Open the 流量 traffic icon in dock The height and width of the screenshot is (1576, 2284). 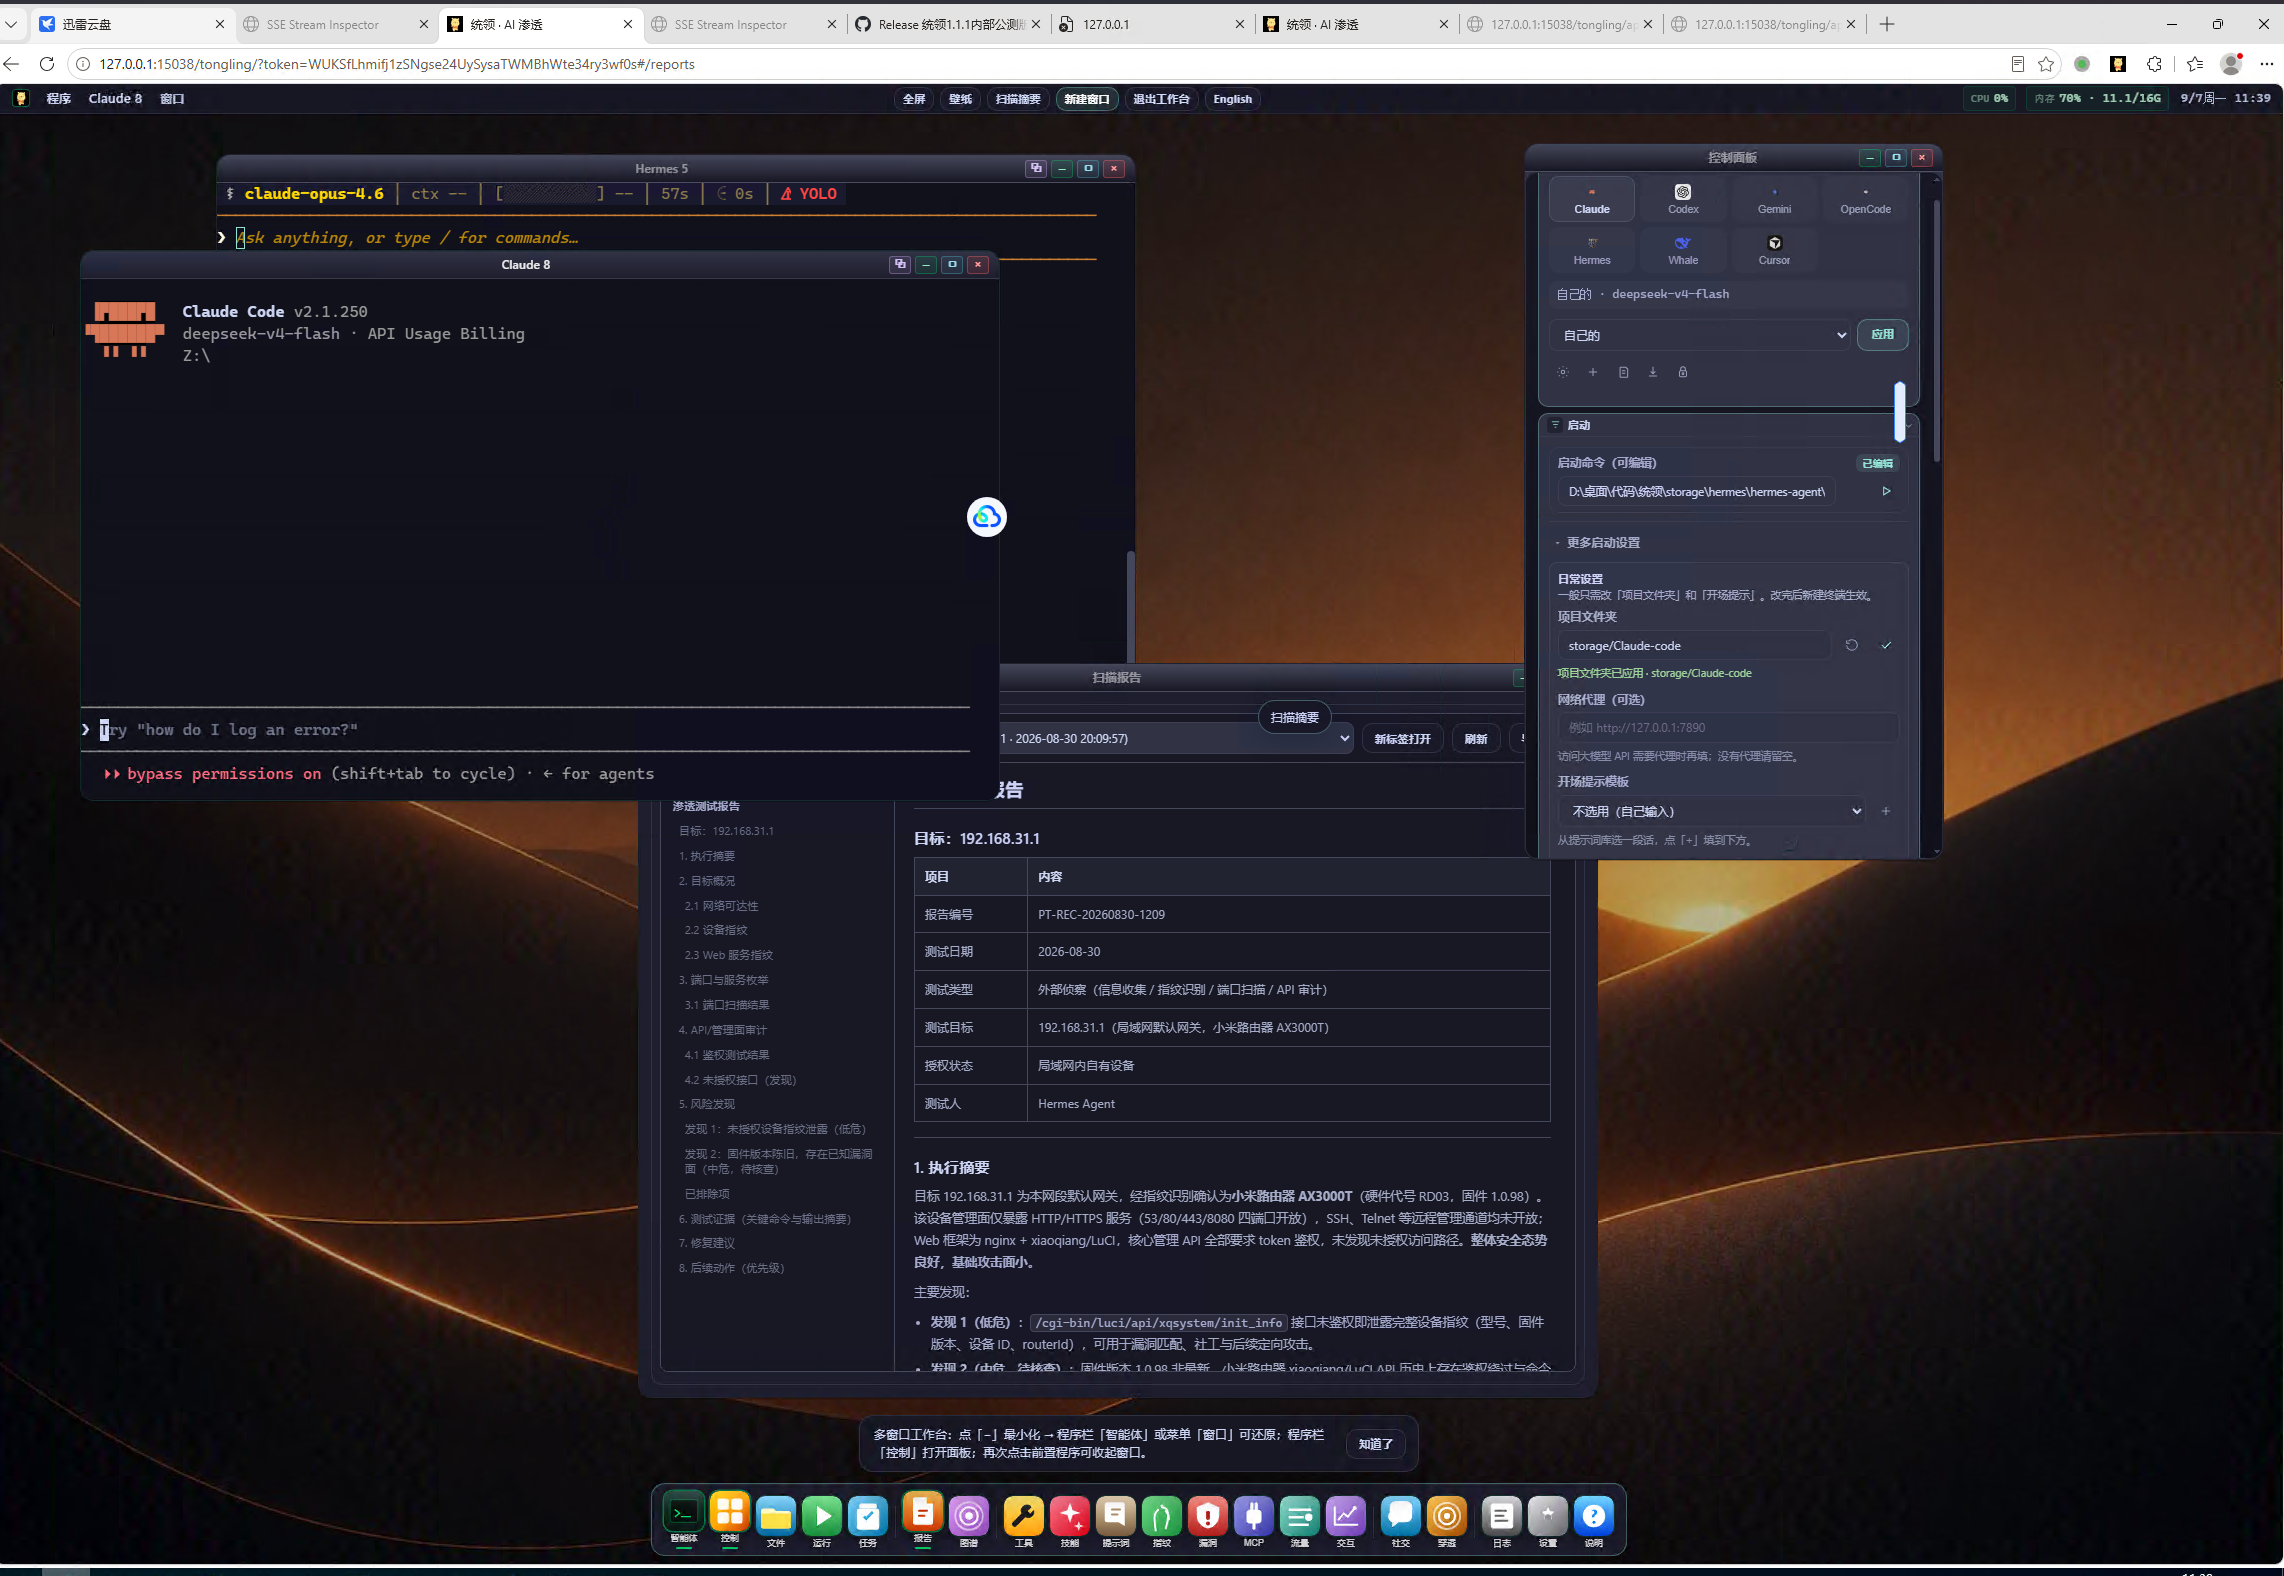pyautogui.click(x=1300, y=1517)
